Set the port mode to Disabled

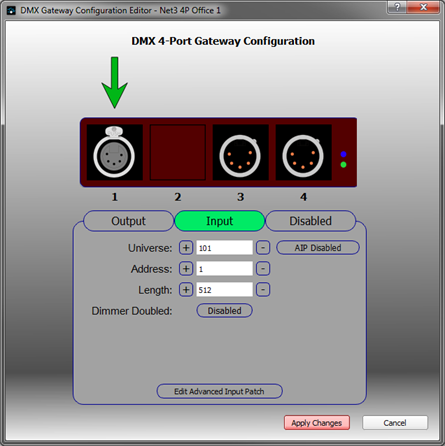tap(311, 221)
